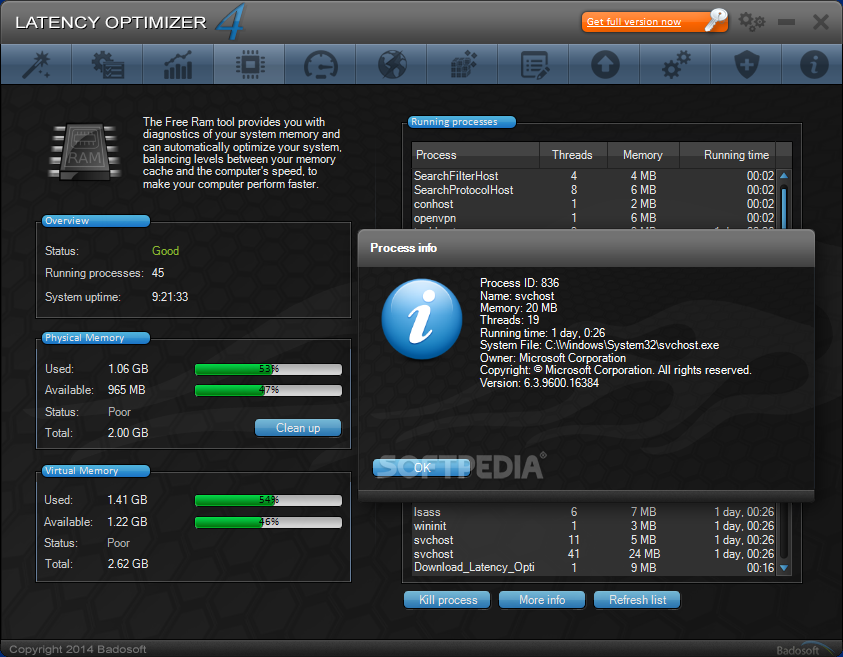This screenshot has height=657, width=843.
Task: Close the Latency Optimizer window
Action: (820, 22)
